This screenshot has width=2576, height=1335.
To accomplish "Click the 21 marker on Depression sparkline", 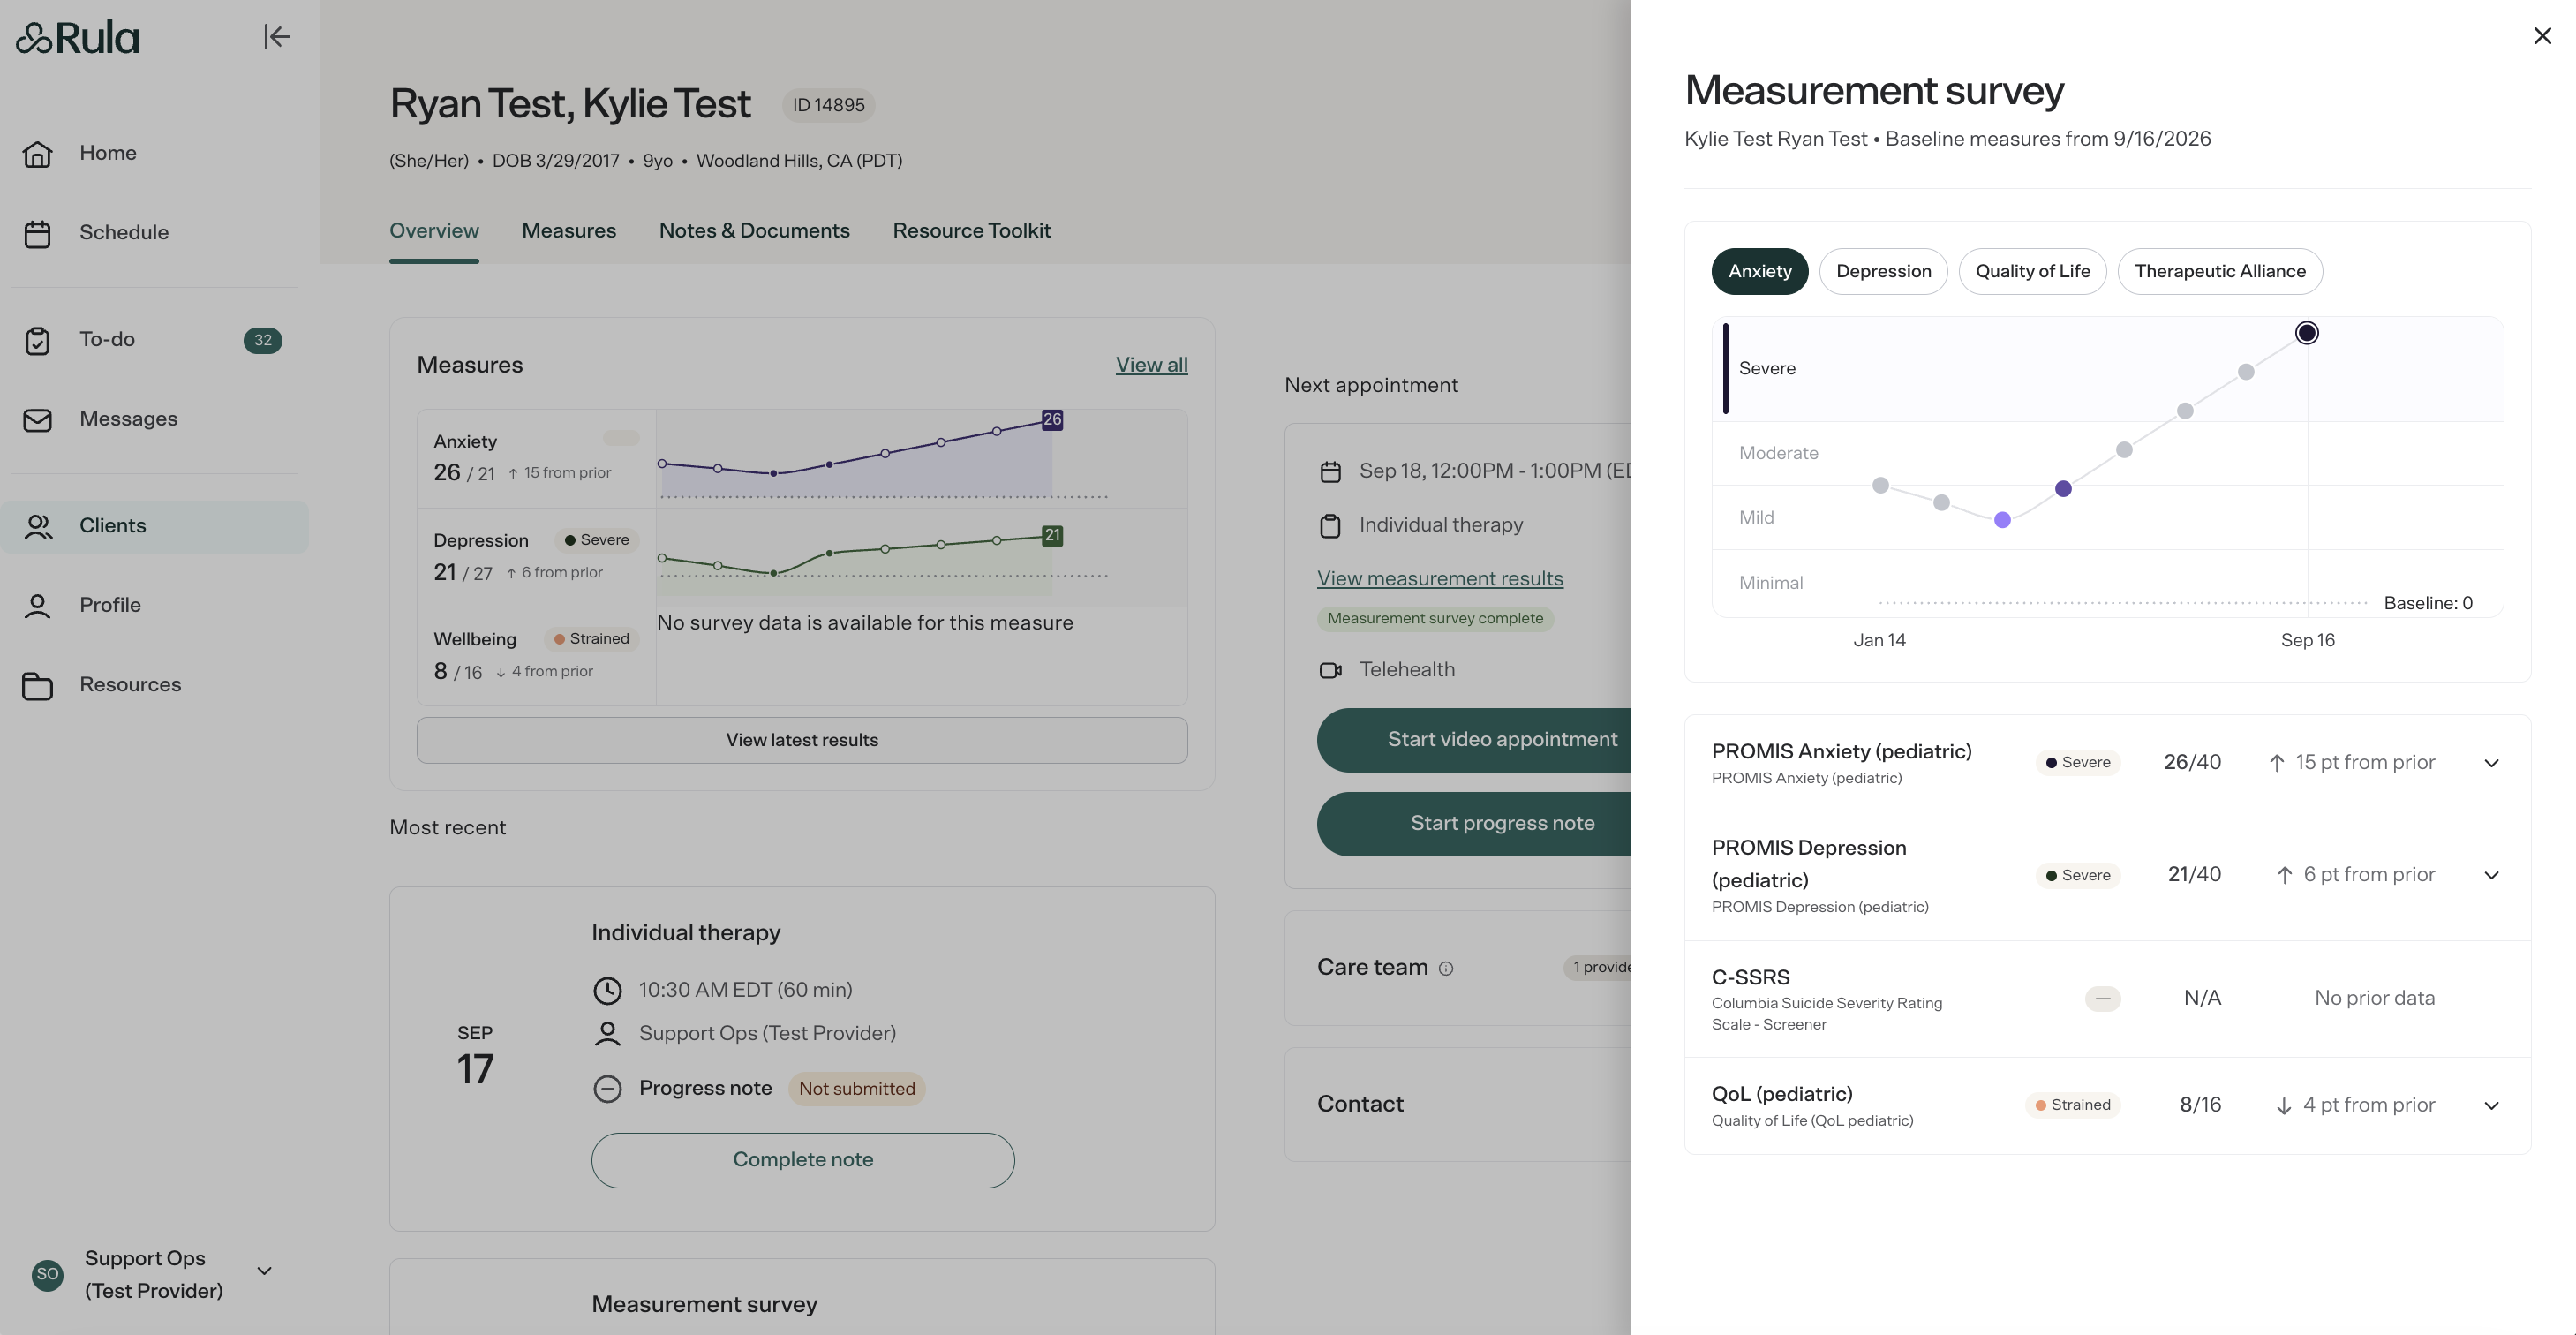I will pos(1052,536).
